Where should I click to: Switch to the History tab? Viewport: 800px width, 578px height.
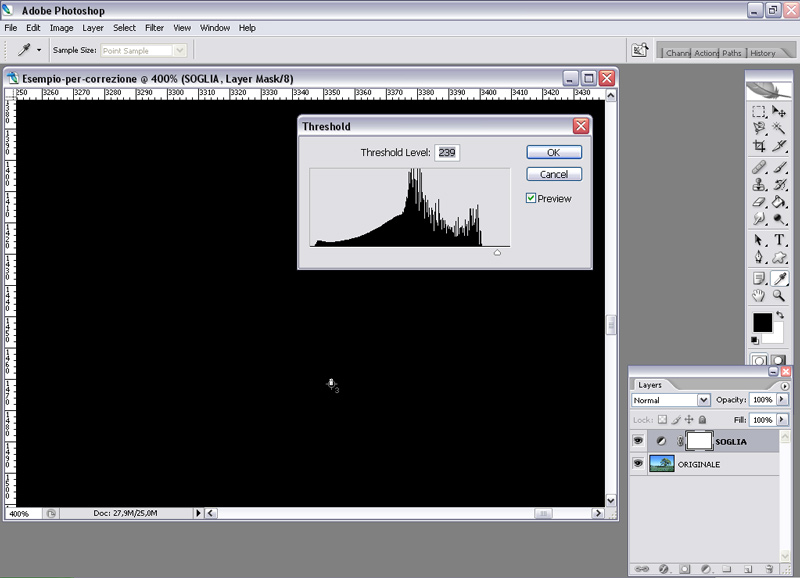[x=762, y=53]
